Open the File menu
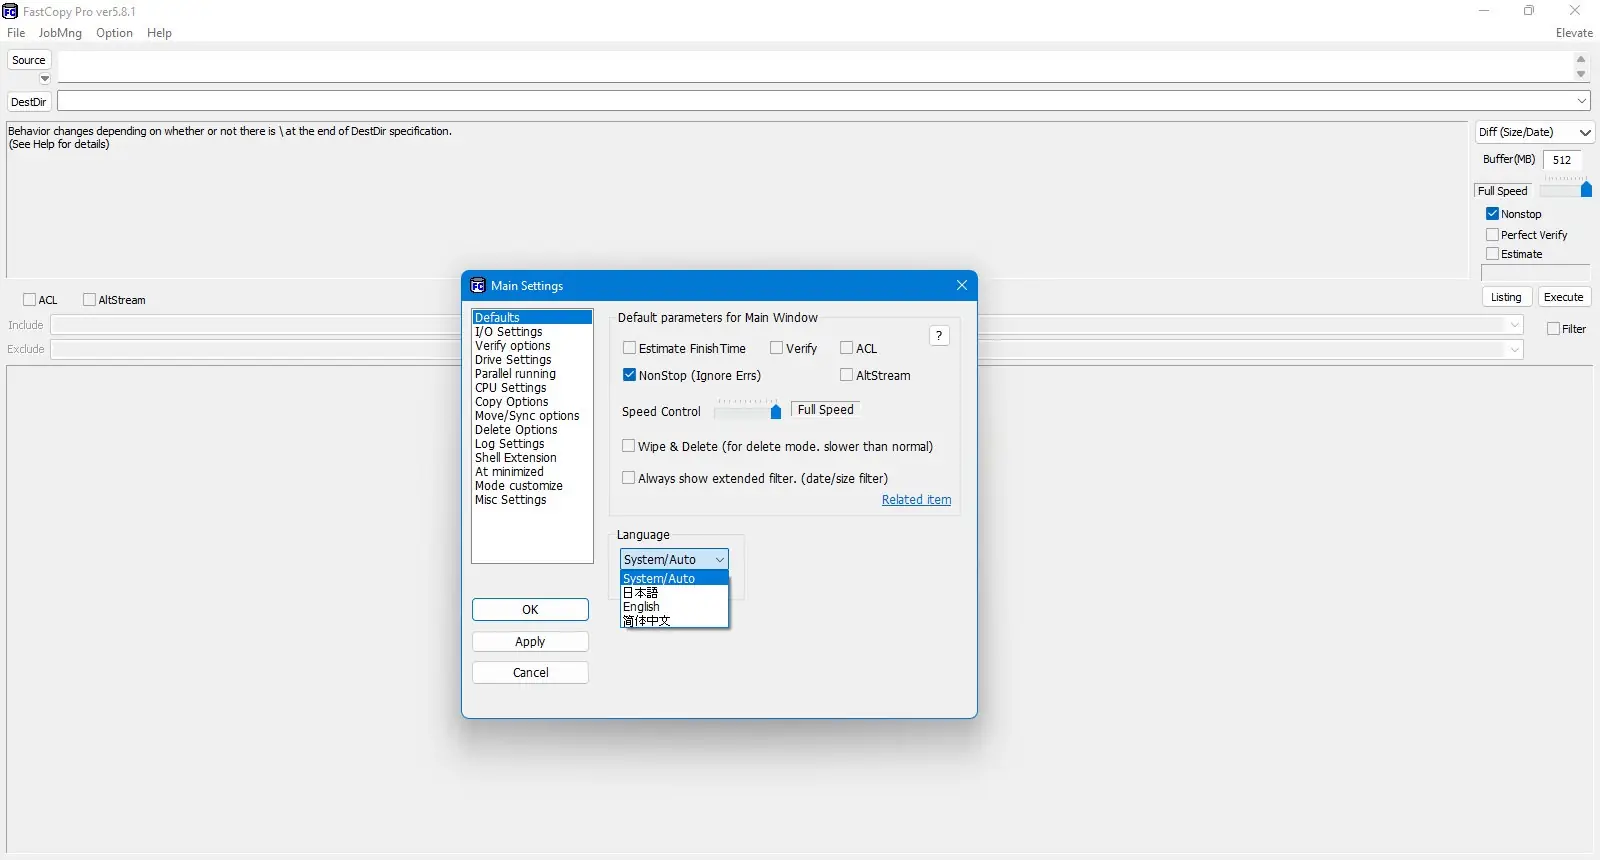1600x860 pixels. (16, 33)
